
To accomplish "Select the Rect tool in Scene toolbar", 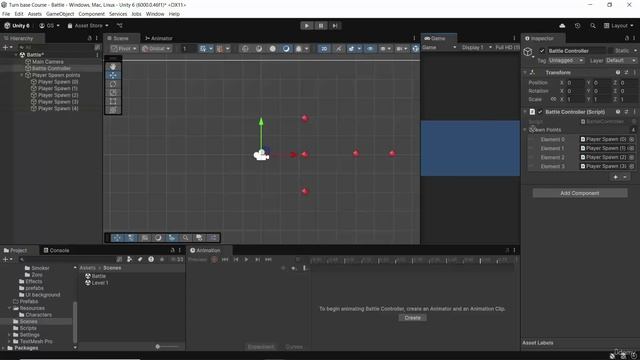I will click(113, 101).
